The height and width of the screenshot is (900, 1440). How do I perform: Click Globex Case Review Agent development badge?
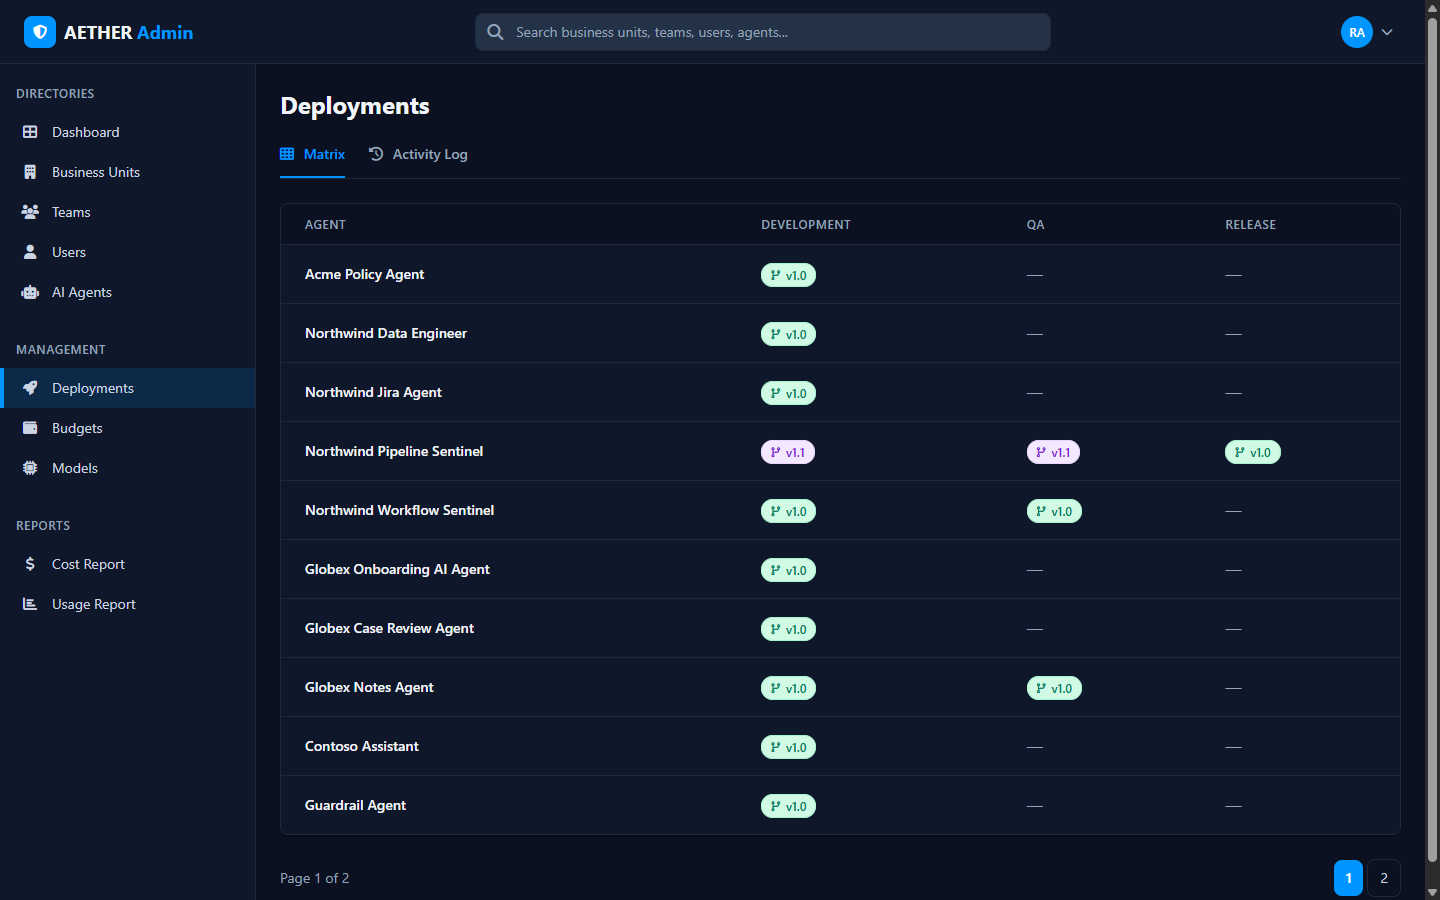pos(788,629)
